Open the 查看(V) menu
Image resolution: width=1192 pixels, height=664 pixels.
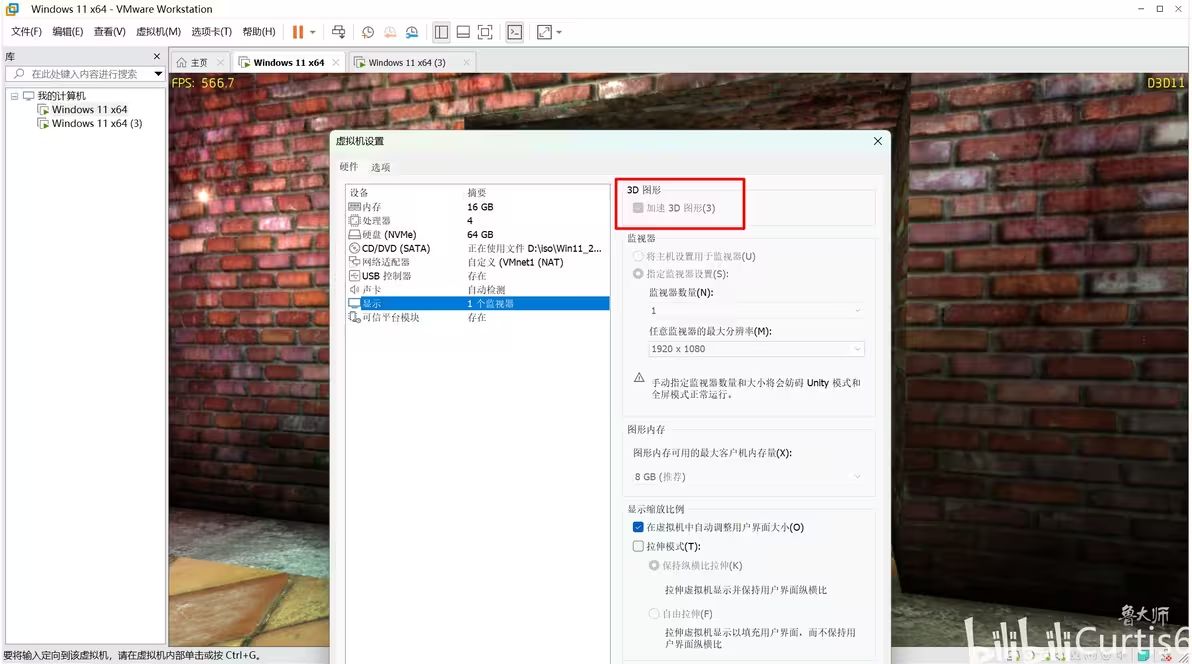(x=109, y=31)
